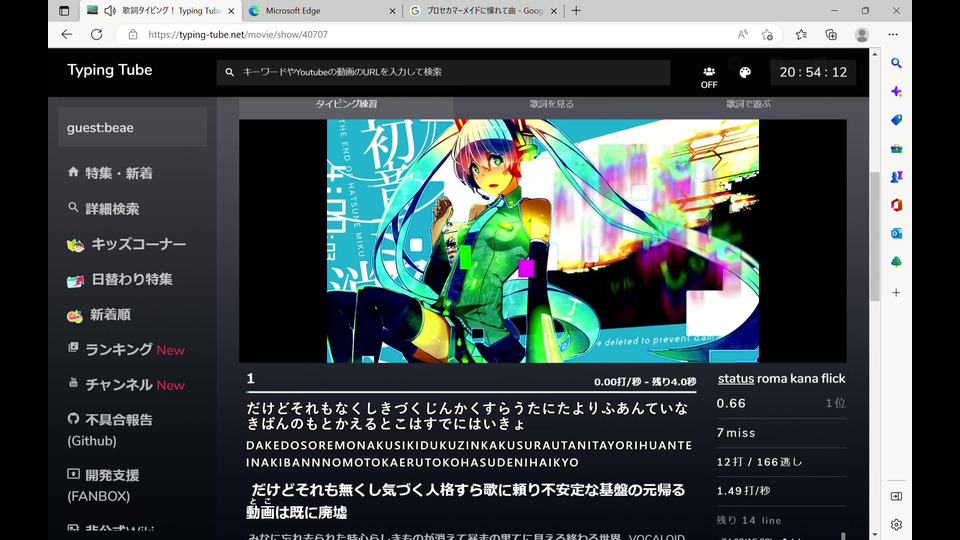
Task: Open the Favorites list icon
Action: tap(801, 34)
